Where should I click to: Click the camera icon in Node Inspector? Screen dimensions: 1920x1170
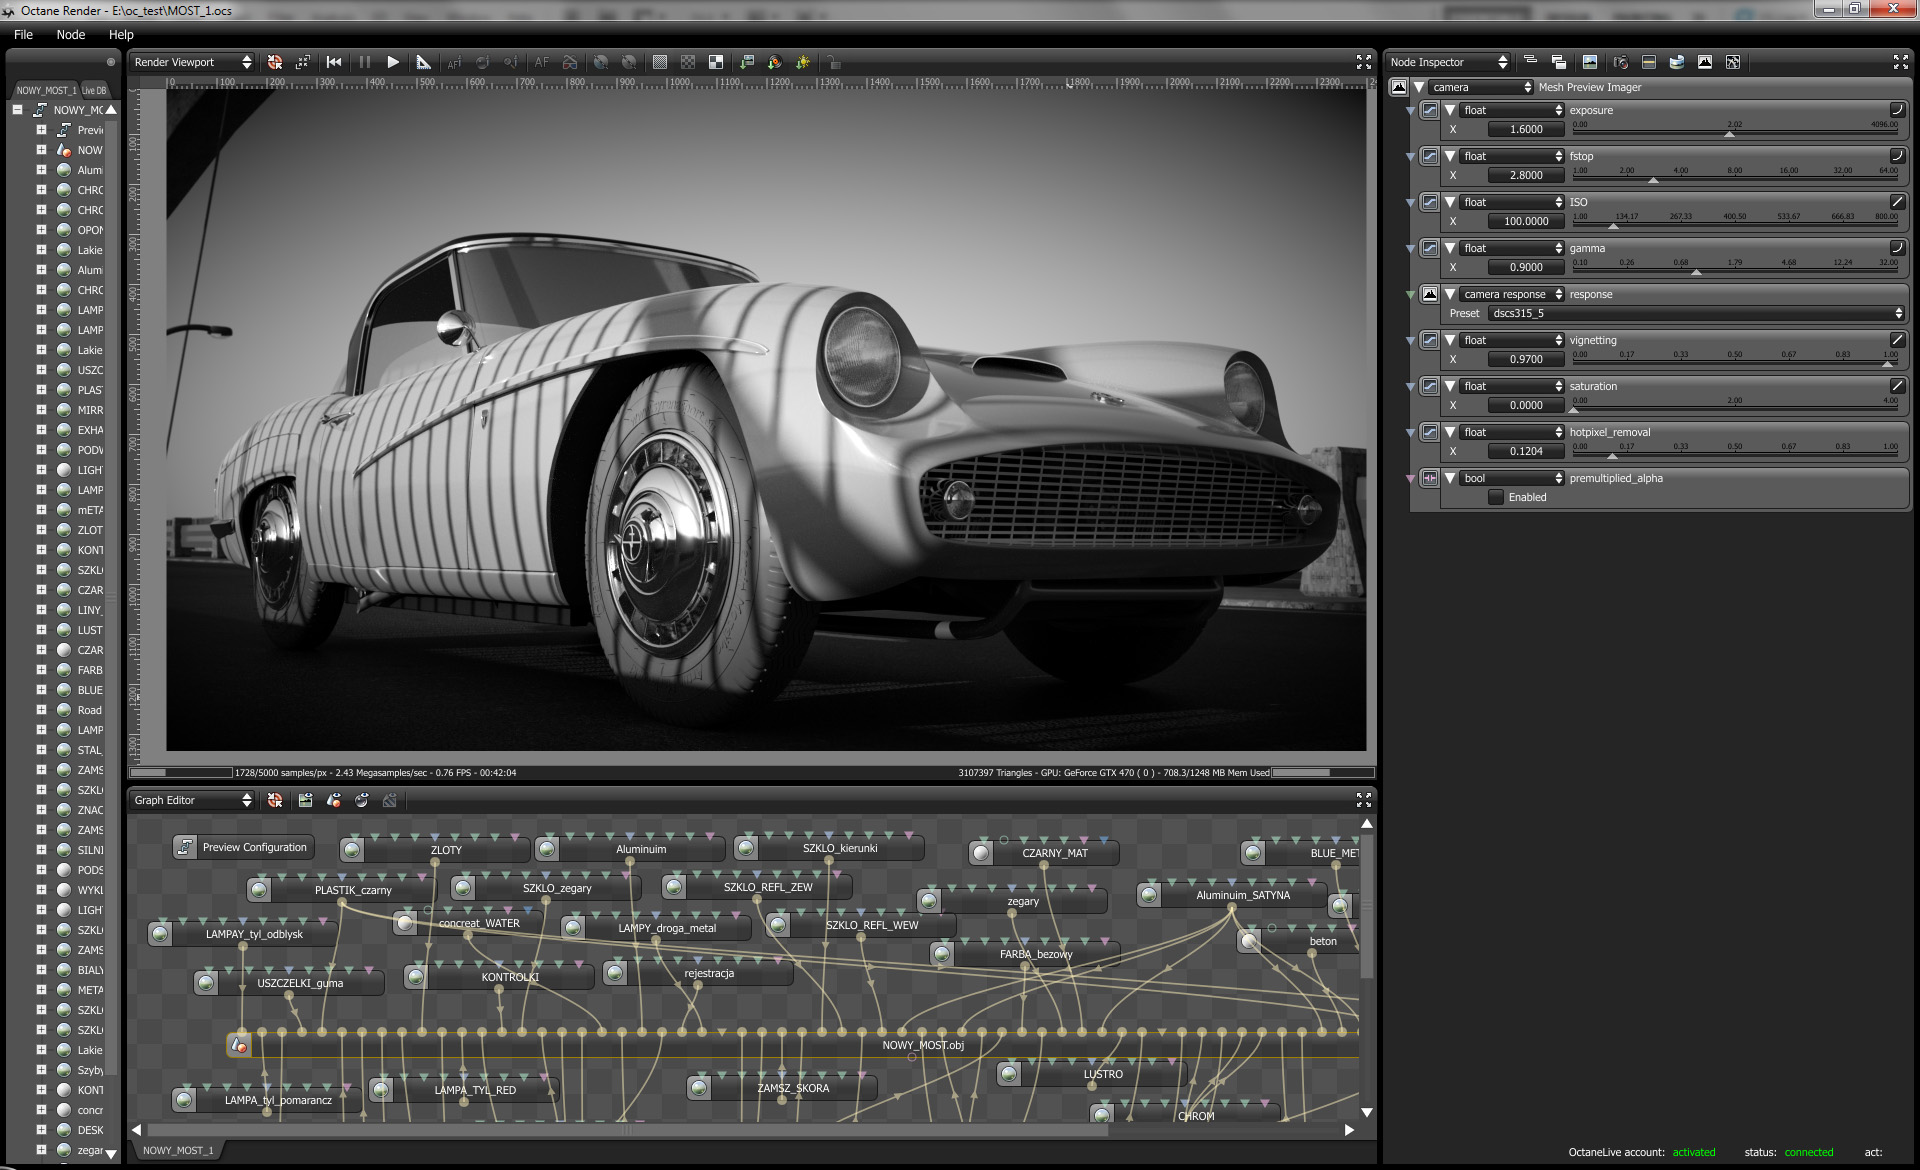(1621, 62)
